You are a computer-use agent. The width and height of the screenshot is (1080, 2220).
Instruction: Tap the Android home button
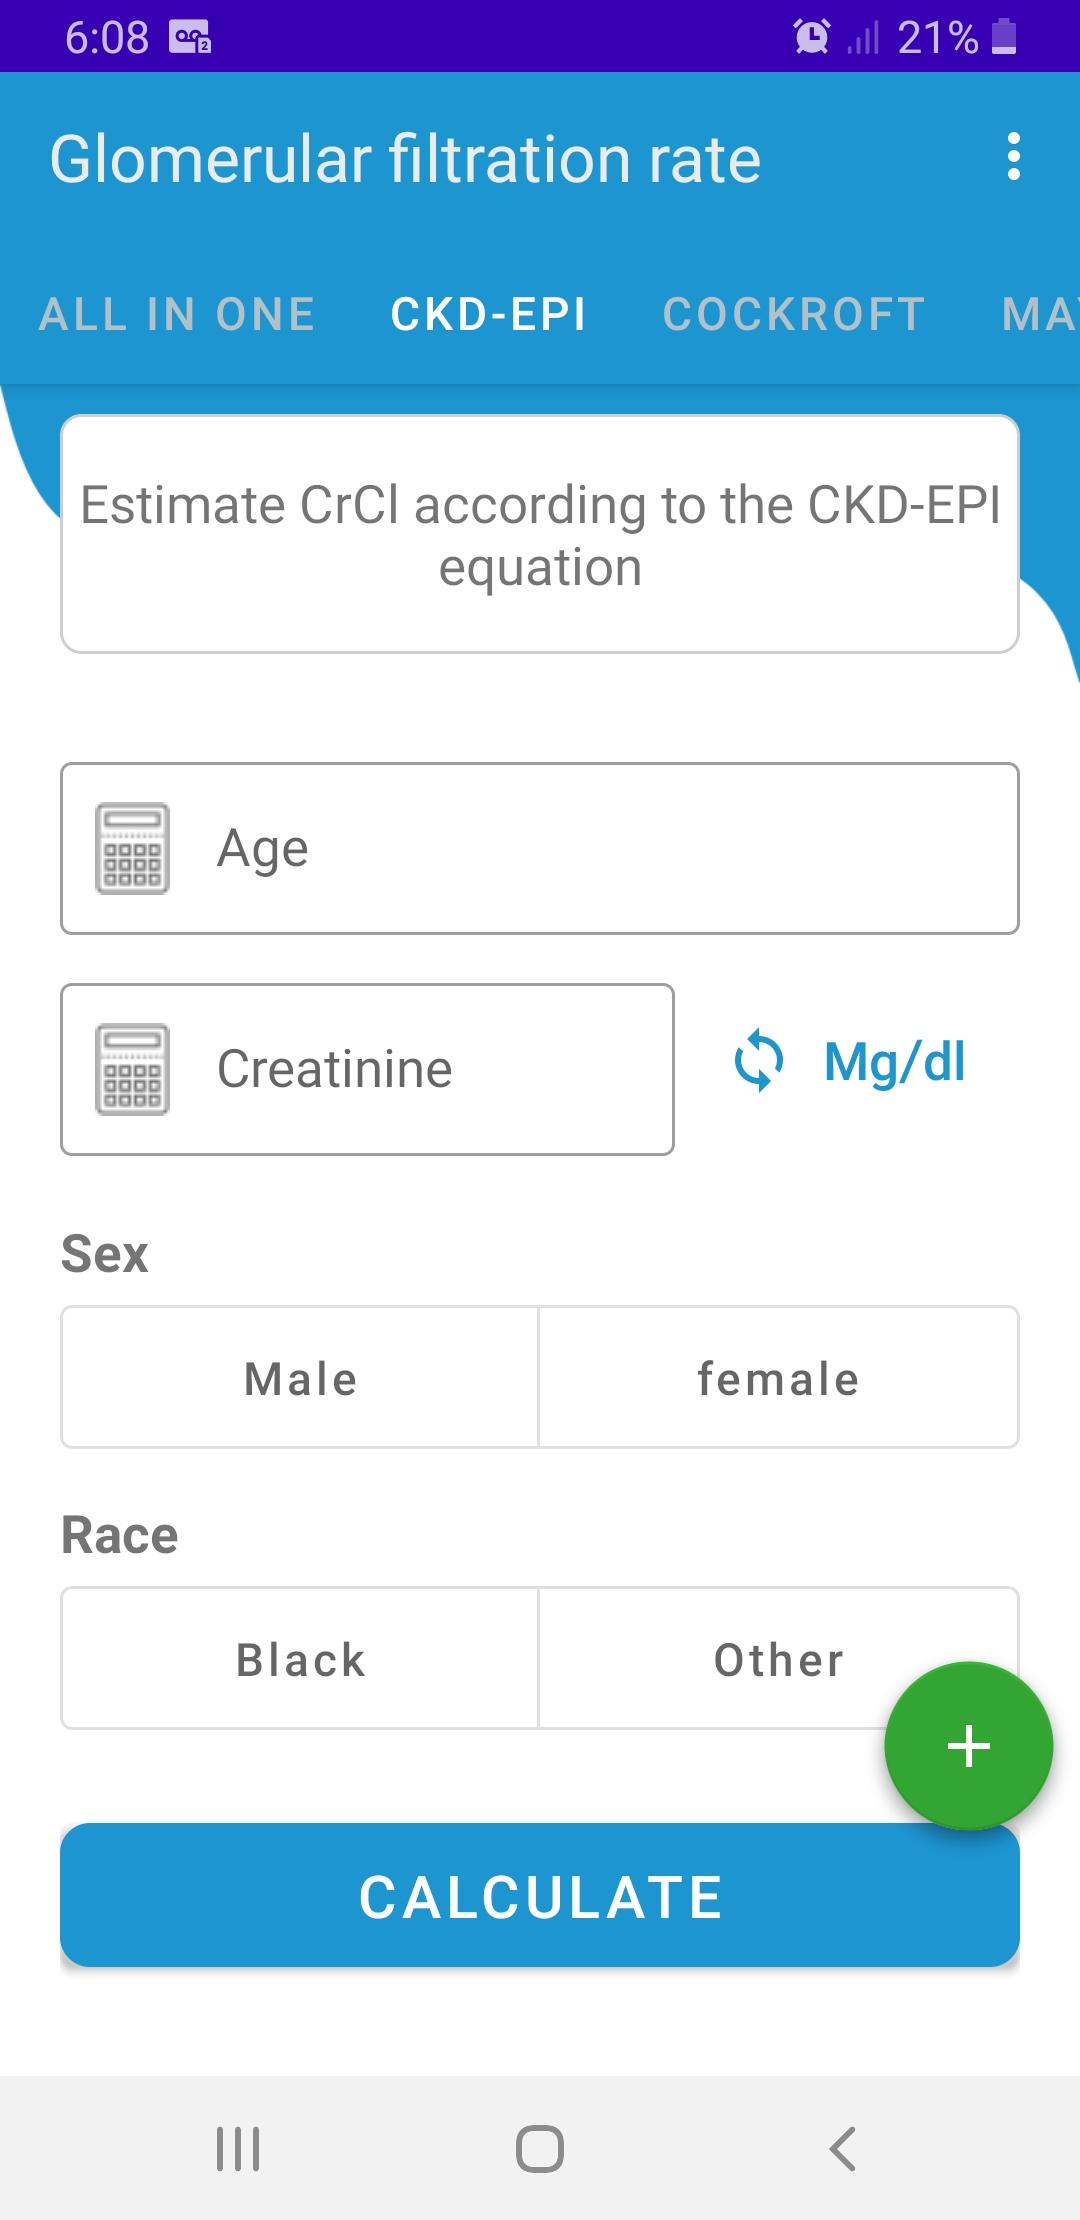pos(540,2148)
